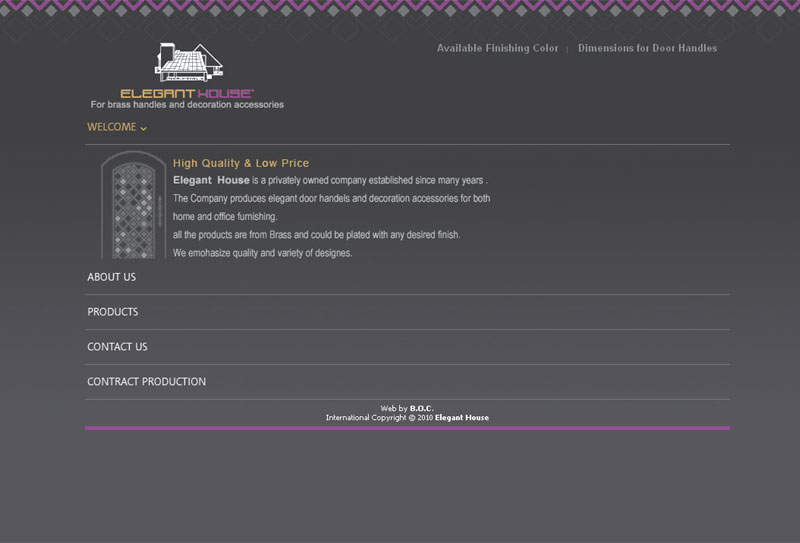Click the High Quality & Low Price heading
This screenshot has width=800, height=543.
point(241,163)
